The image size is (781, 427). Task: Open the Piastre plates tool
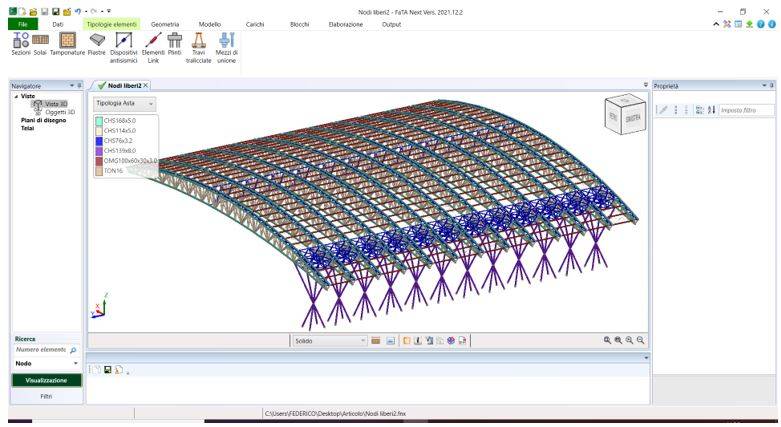tap(97, 44)
